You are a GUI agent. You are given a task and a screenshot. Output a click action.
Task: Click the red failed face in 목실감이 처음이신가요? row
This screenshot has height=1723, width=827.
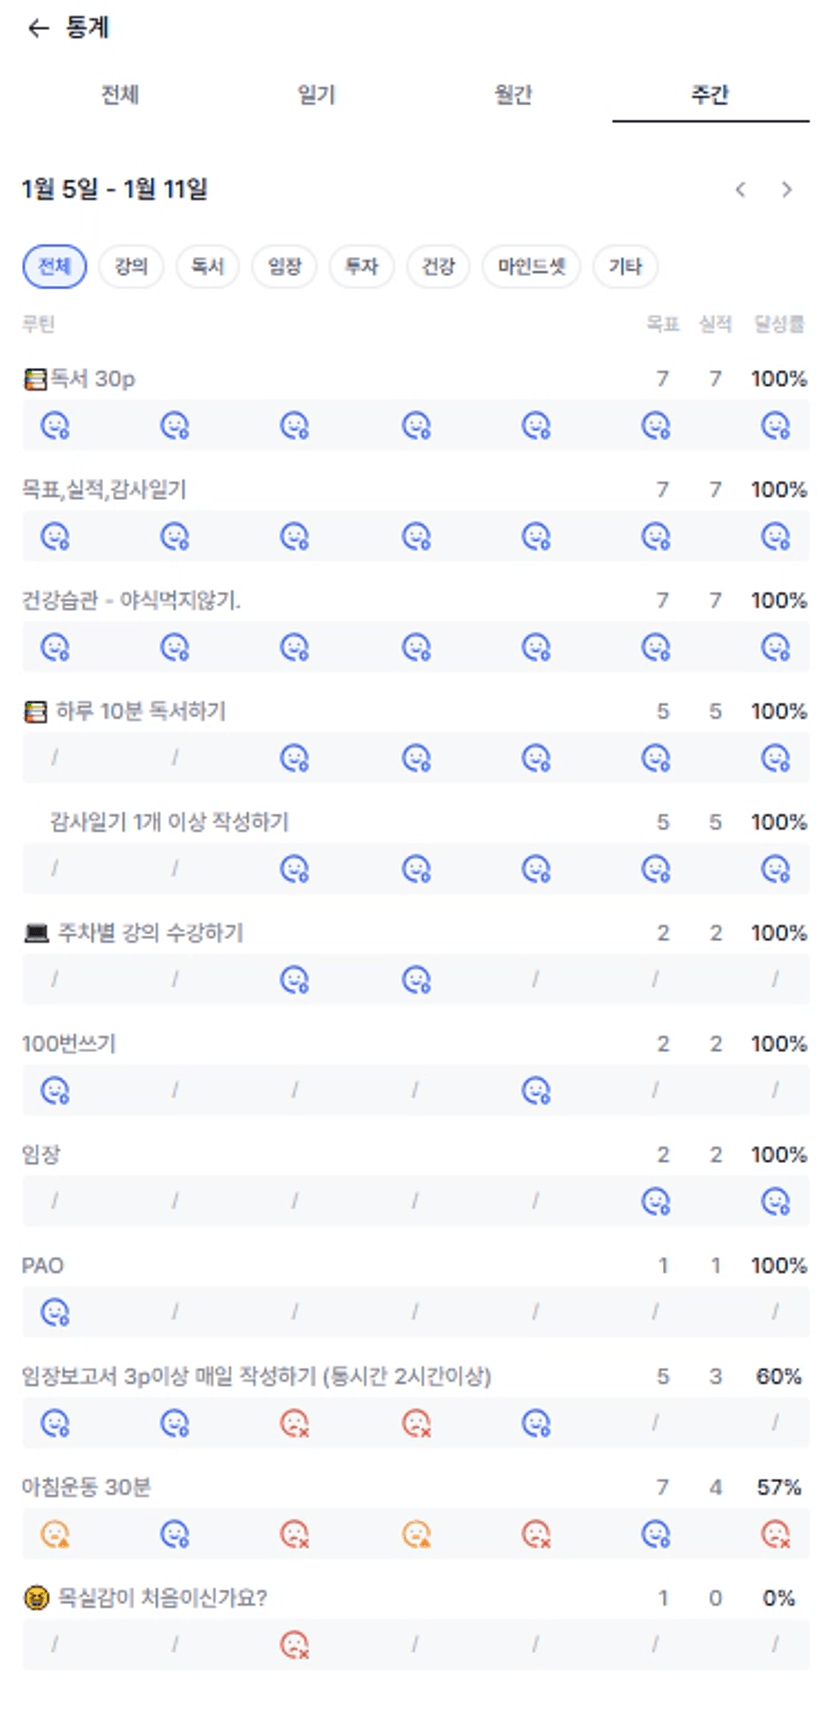click(294, 1645)
